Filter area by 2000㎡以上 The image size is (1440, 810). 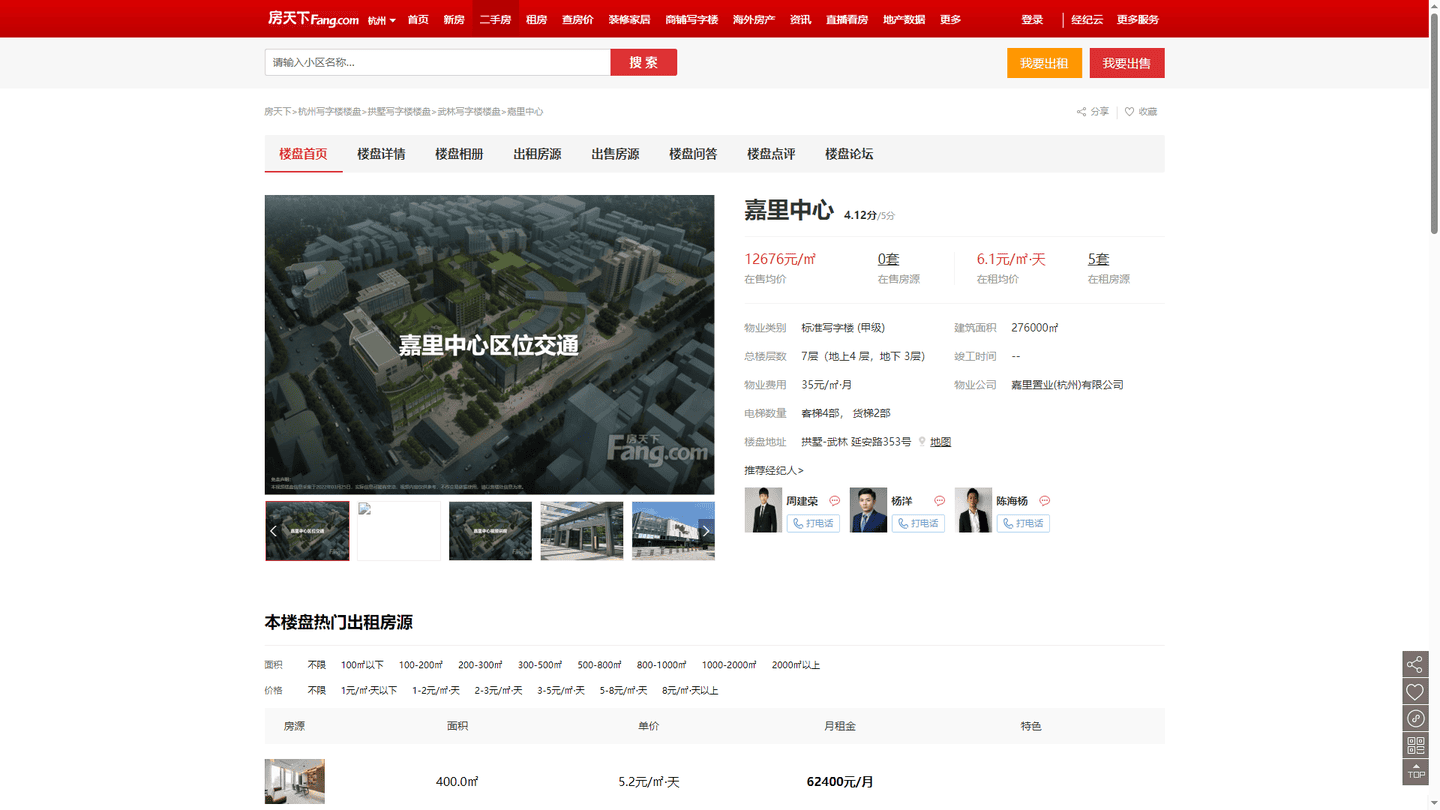coord(796,665)
